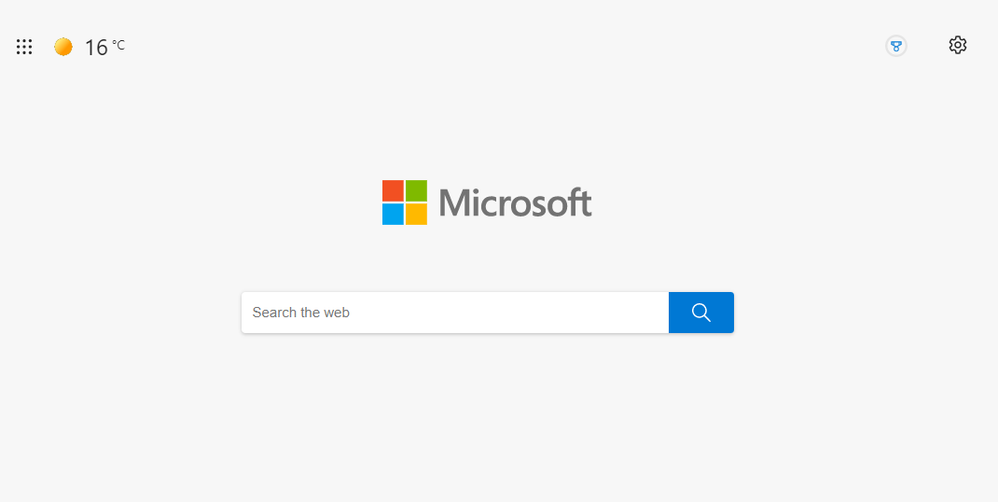
Task: Select the weather widget beside the app launcher
Action: pyautogui.click(x=90, y=47)
